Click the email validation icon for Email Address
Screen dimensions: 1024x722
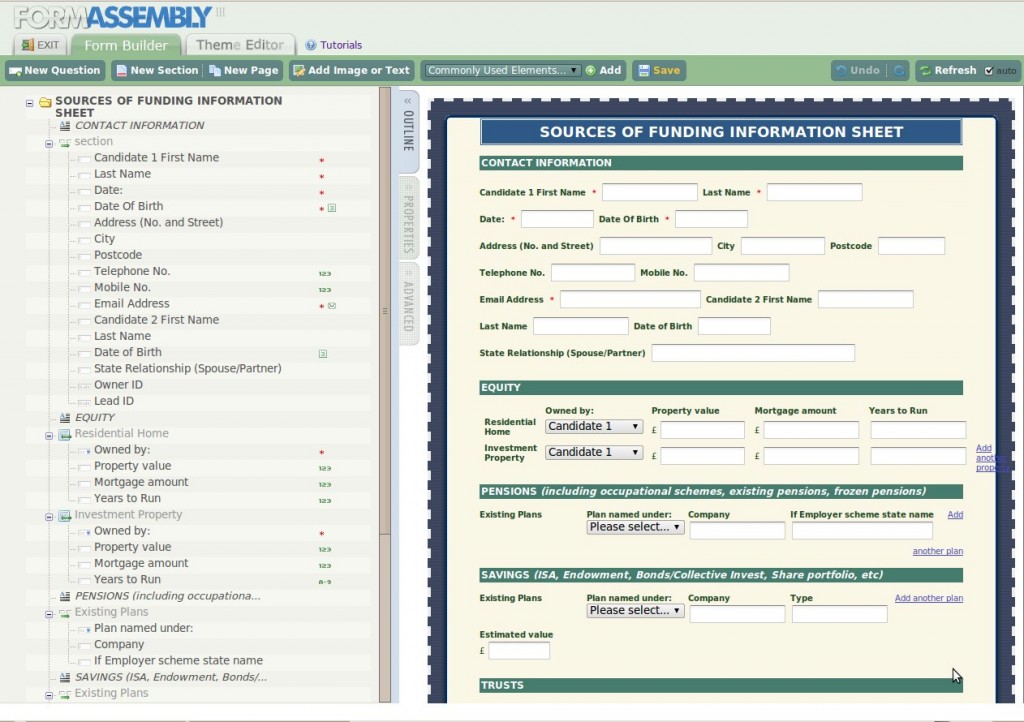click(x=332, y=306)
